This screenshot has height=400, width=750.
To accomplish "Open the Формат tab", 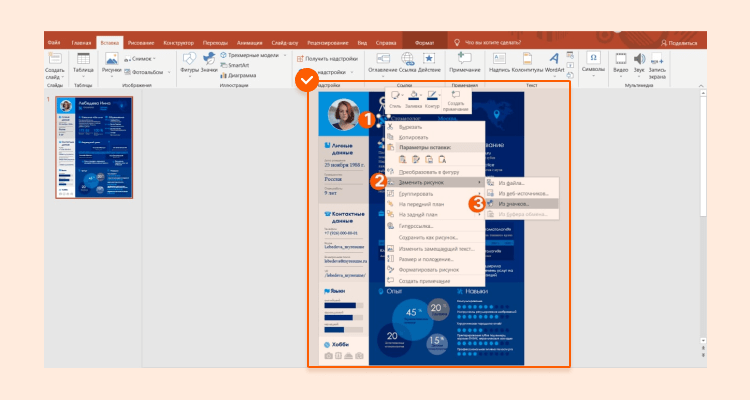I will (424, 43).
